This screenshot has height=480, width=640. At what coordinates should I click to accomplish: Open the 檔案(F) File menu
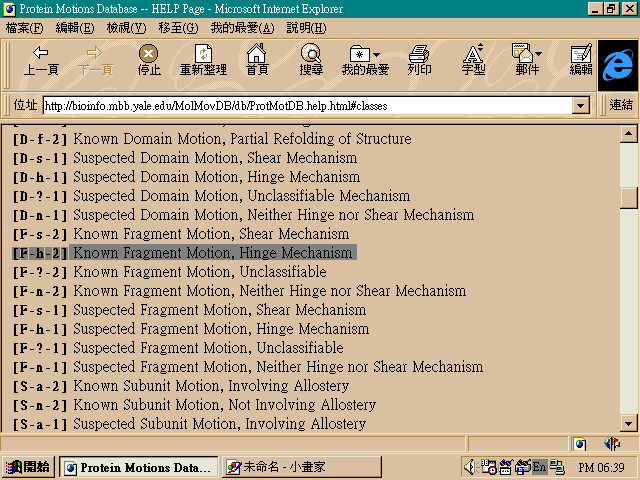click(x=26, y=27)
